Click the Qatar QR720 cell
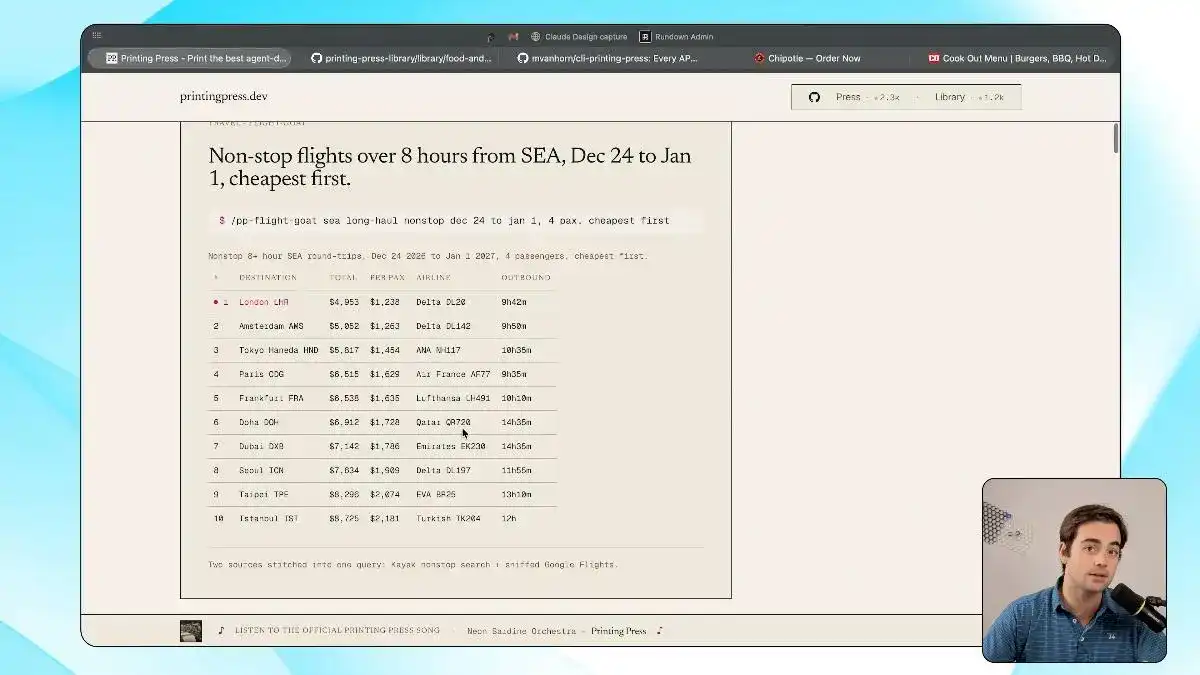1200x675 pixels. coord(443,422)
